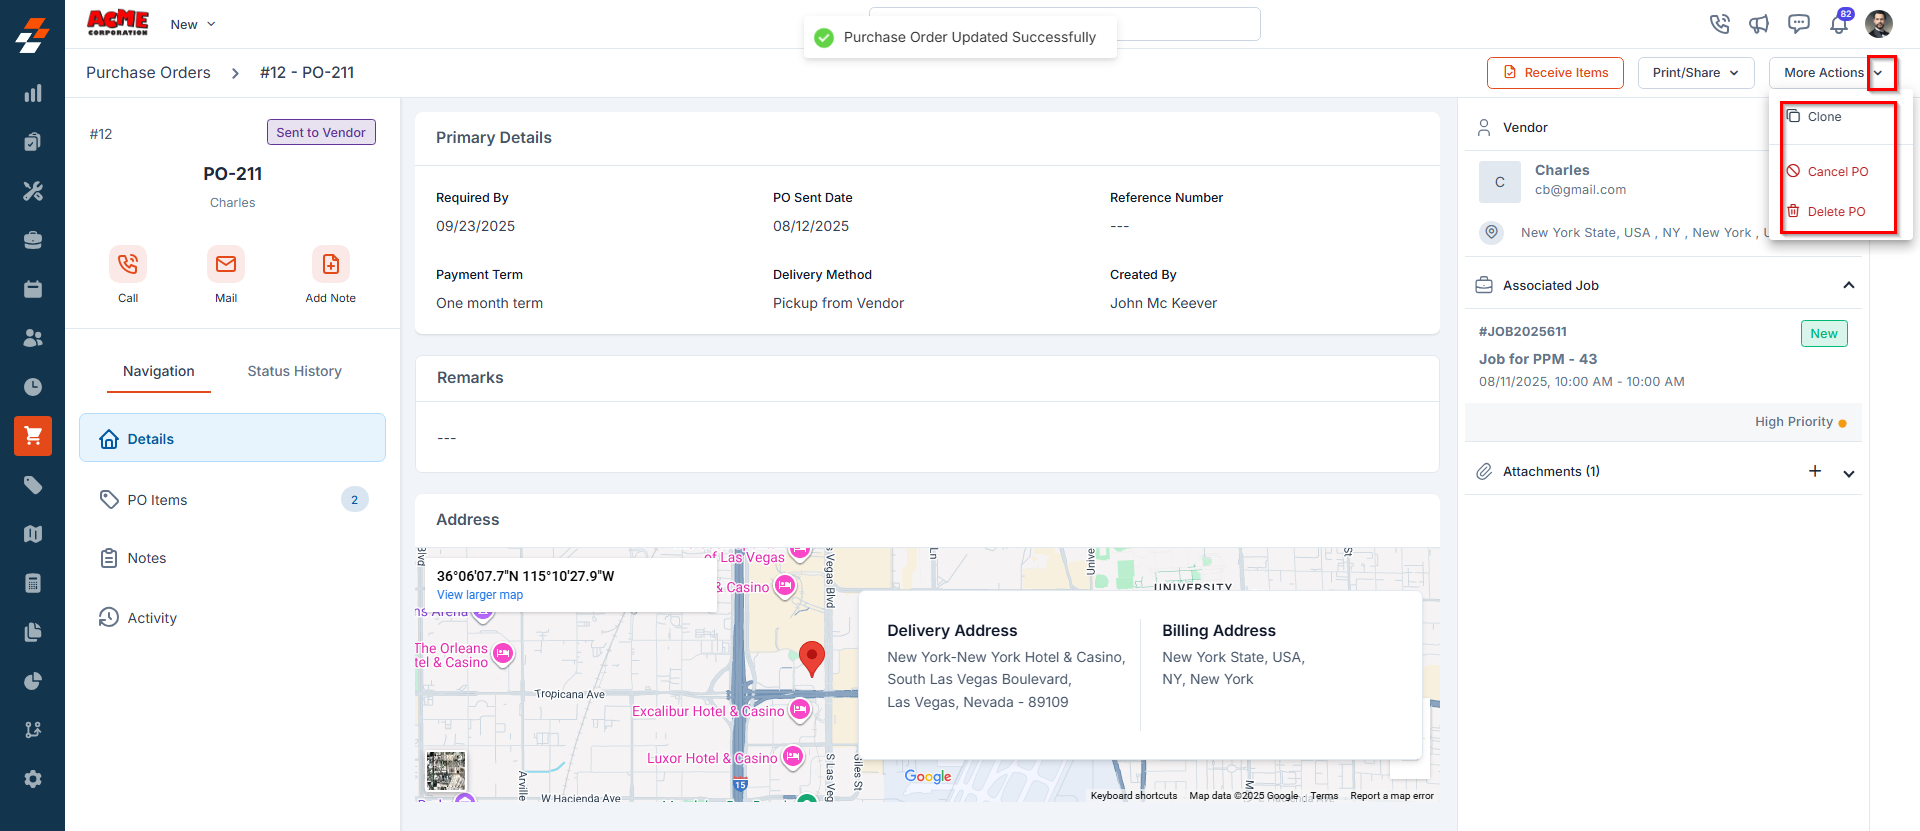Open the calendar sidebar icon
This screenshot has height=831, width=1920.
pyautogui.click(x=33, y=289)
